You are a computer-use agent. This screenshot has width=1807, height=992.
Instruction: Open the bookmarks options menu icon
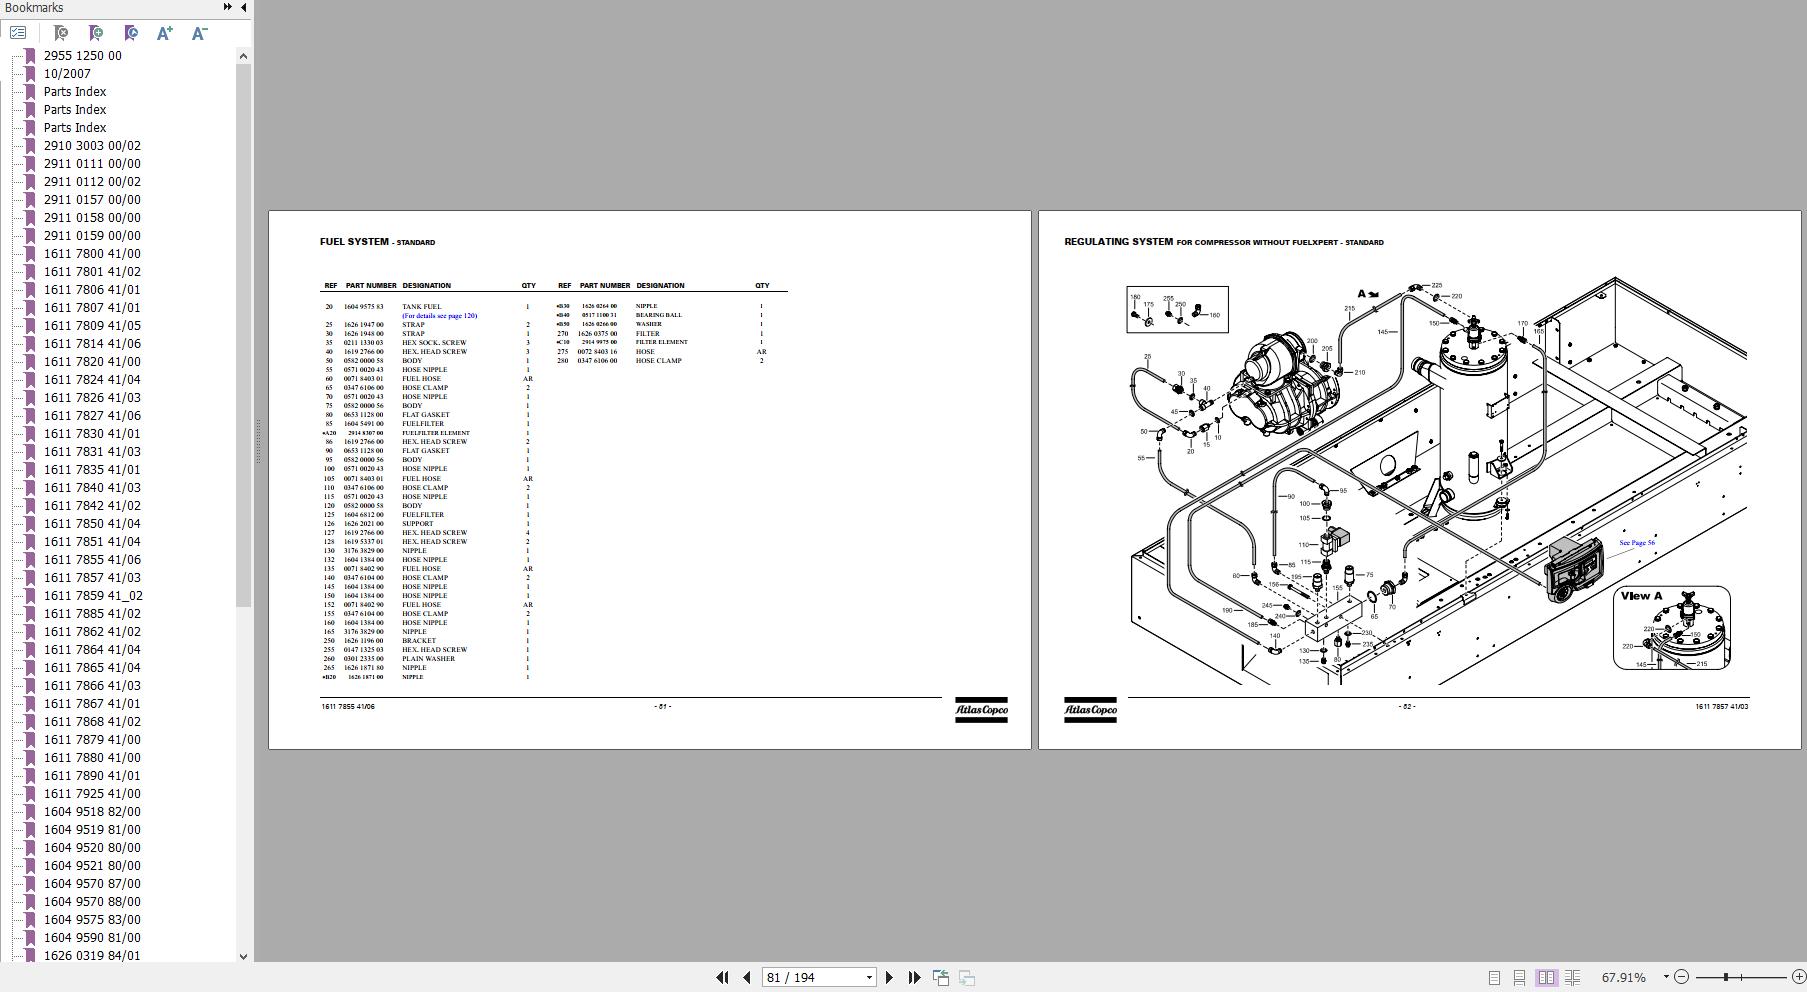pyautogui.click(x=18, y=33)
